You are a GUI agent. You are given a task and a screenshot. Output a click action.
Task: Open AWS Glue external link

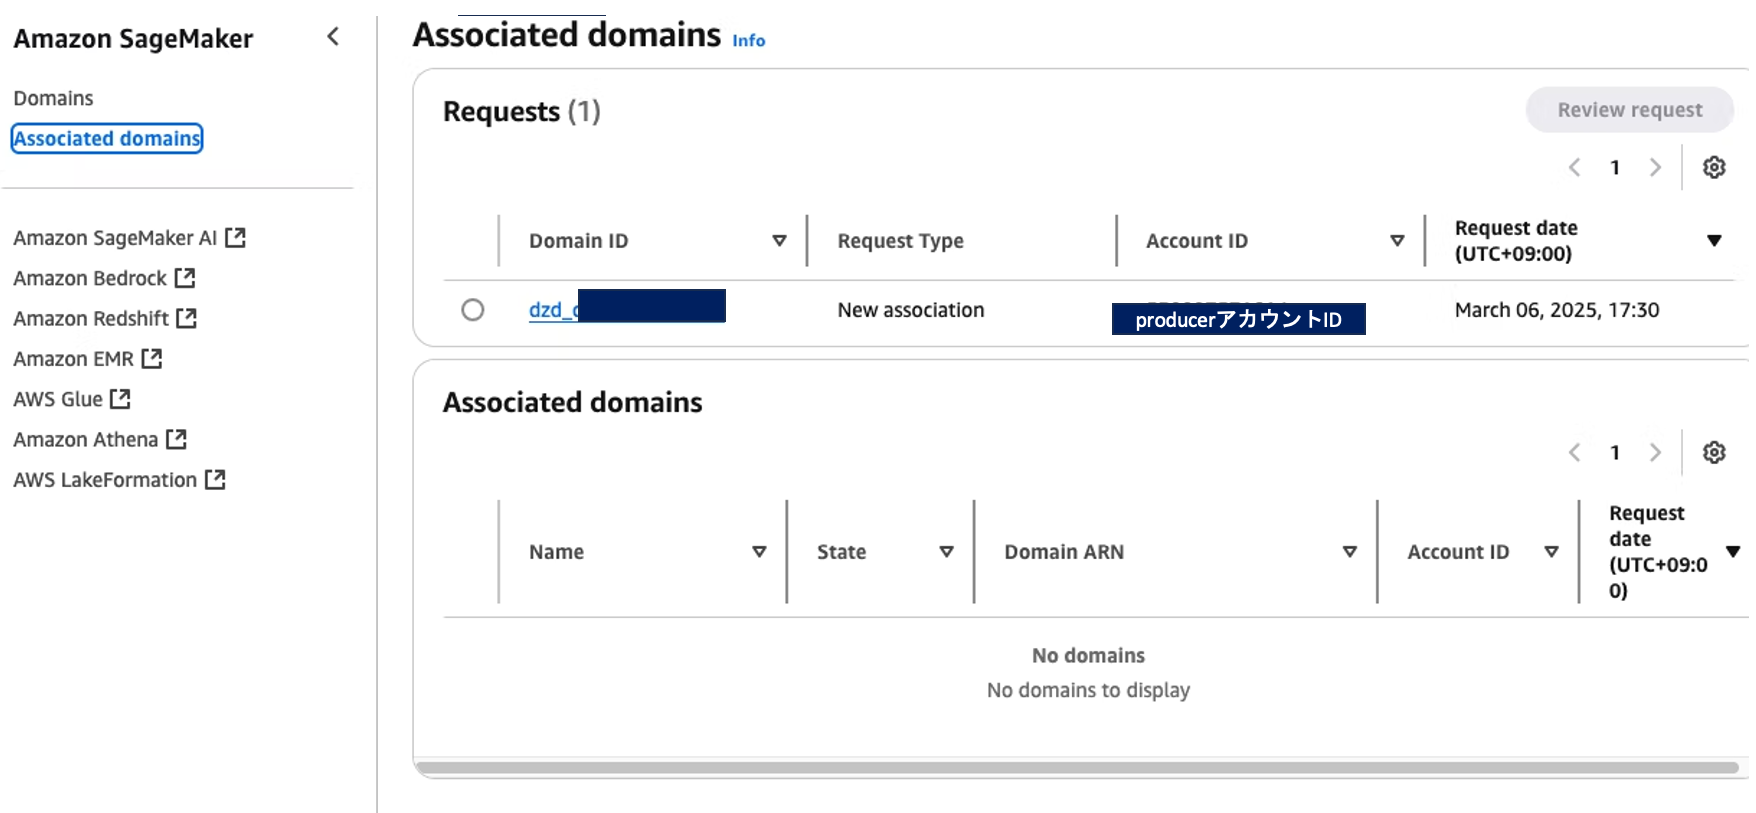tap(72, 399)
